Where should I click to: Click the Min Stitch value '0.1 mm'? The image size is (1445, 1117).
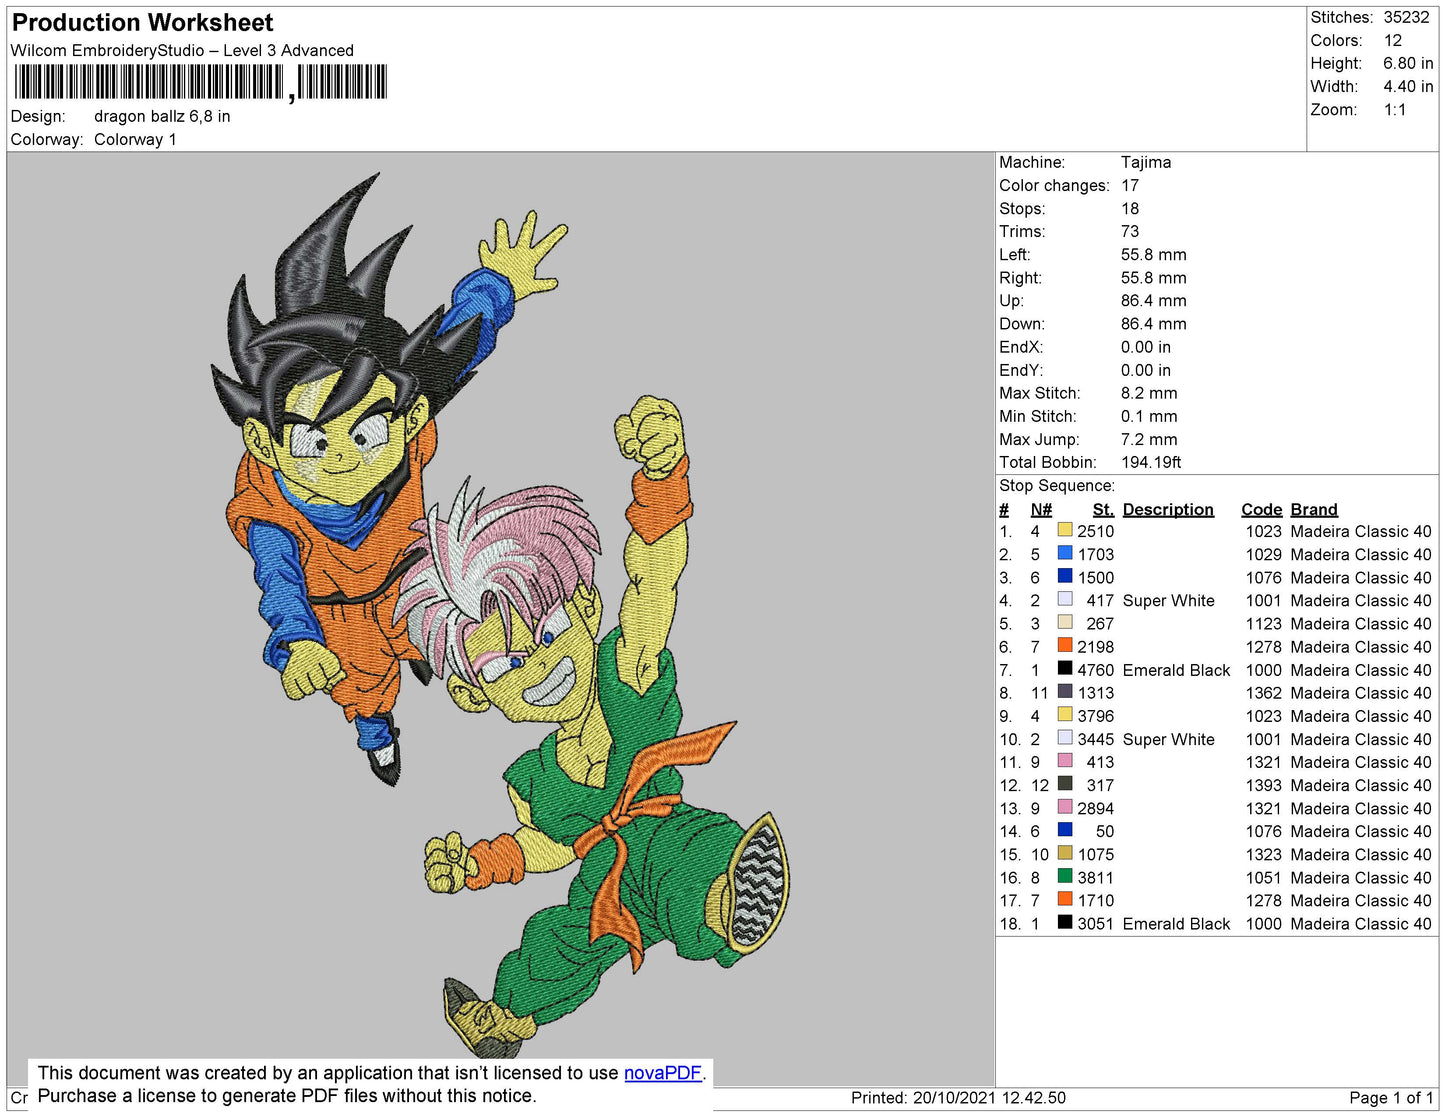point(1149,416)
